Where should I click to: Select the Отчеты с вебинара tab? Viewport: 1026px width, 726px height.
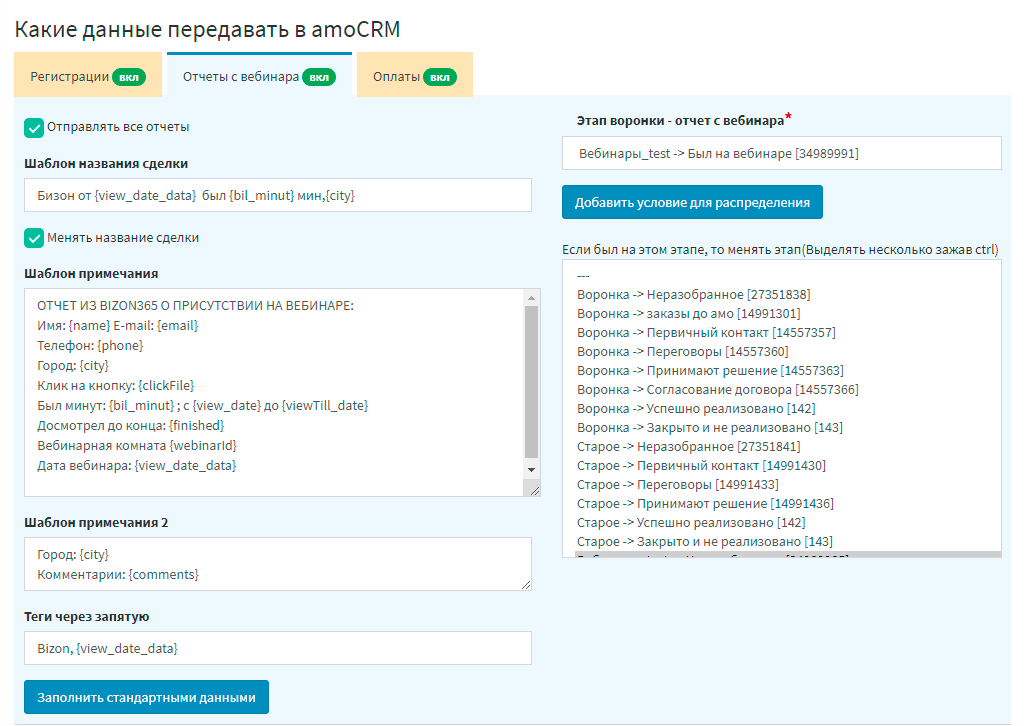tap(258, 76)
